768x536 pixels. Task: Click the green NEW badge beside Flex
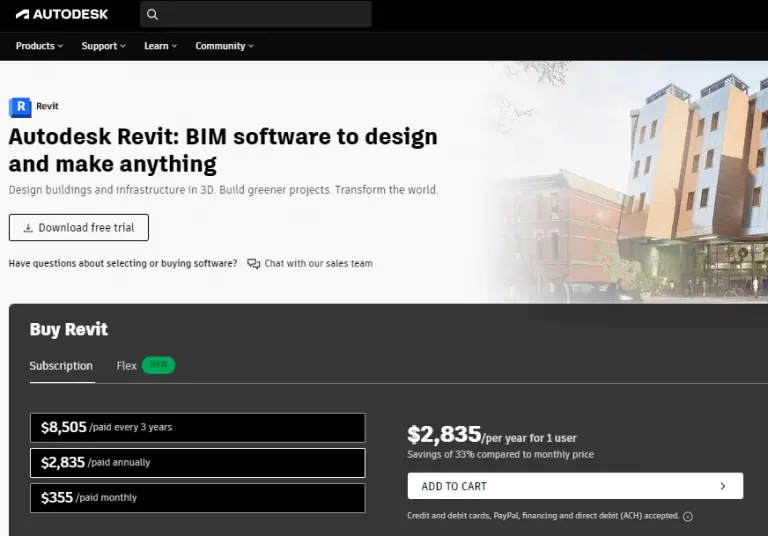point(158,365)
